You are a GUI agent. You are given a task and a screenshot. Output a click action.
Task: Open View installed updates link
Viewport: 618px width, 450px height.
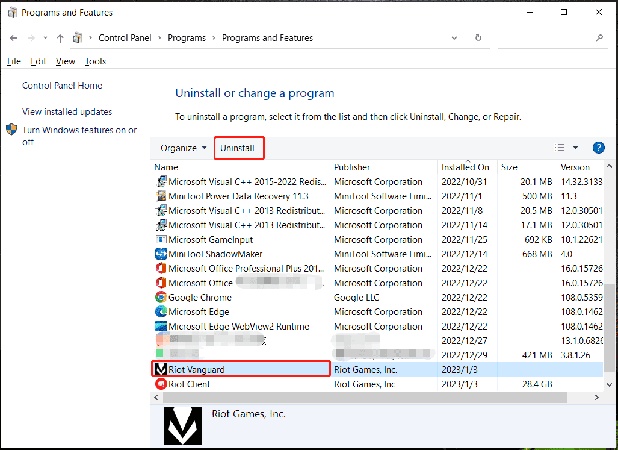pyautogui.click(x=67, y=112)
